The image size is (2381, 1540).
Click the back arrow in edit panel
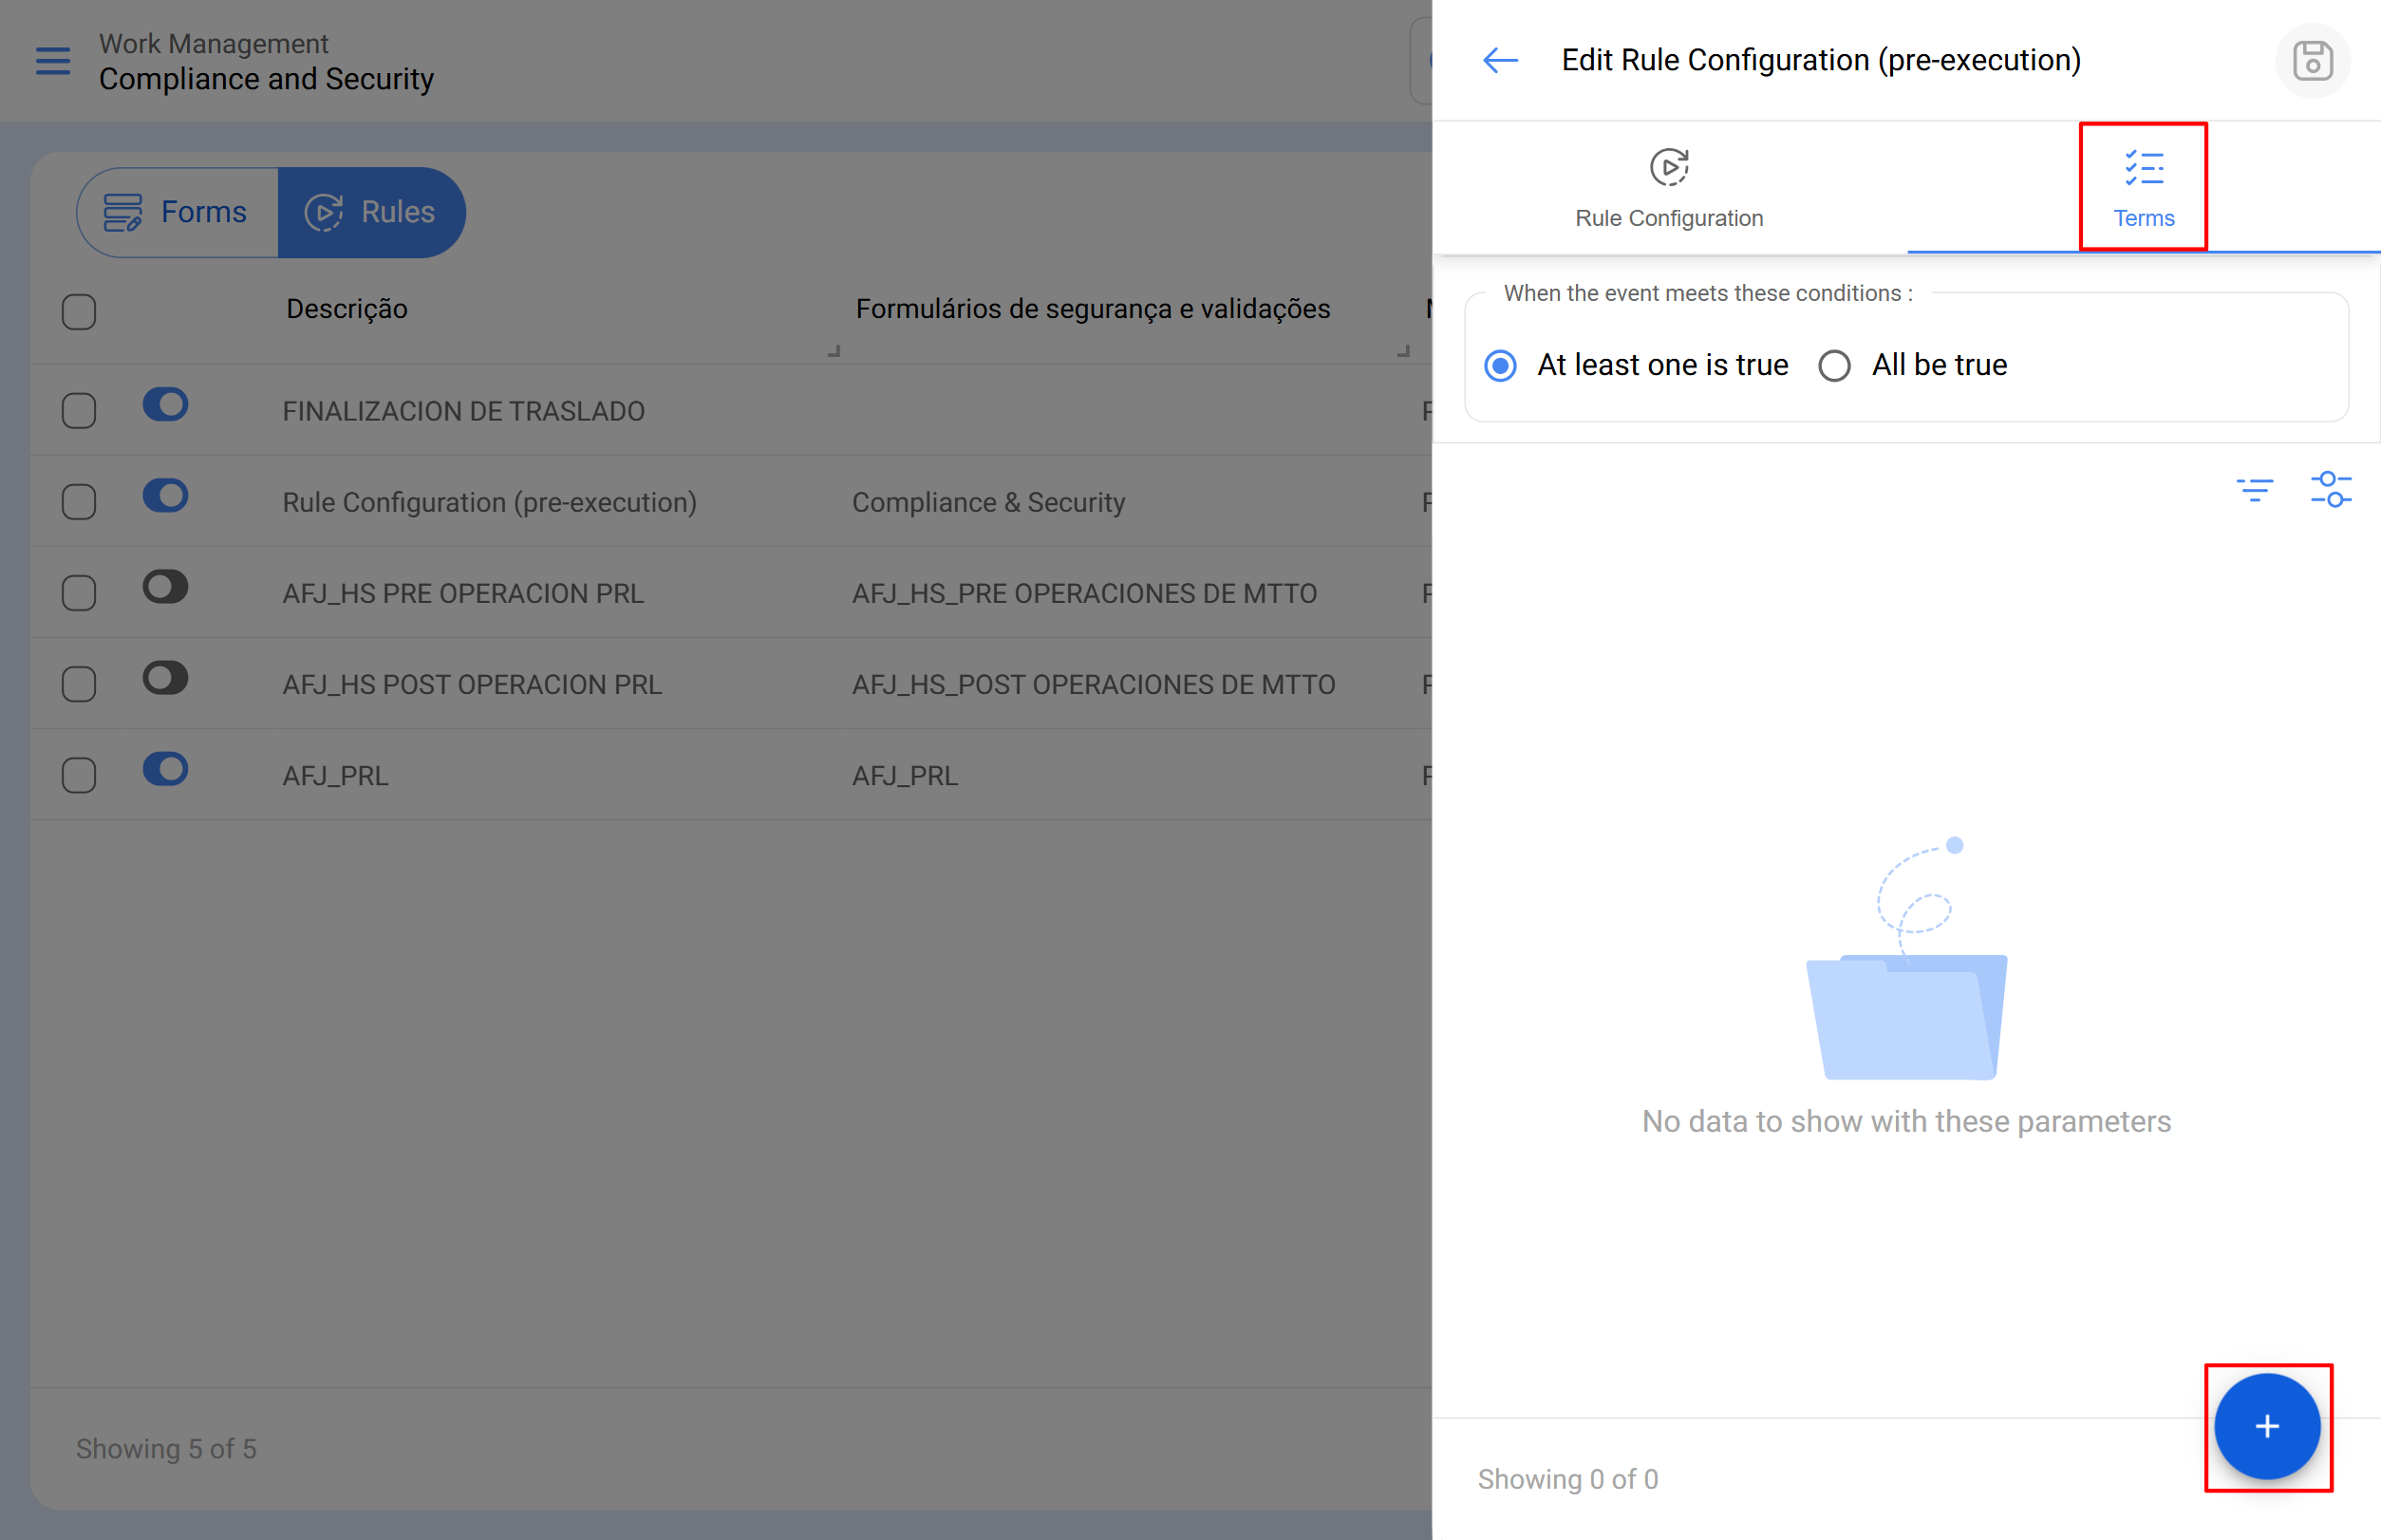pyautogui.click(x=1499, y=61)
